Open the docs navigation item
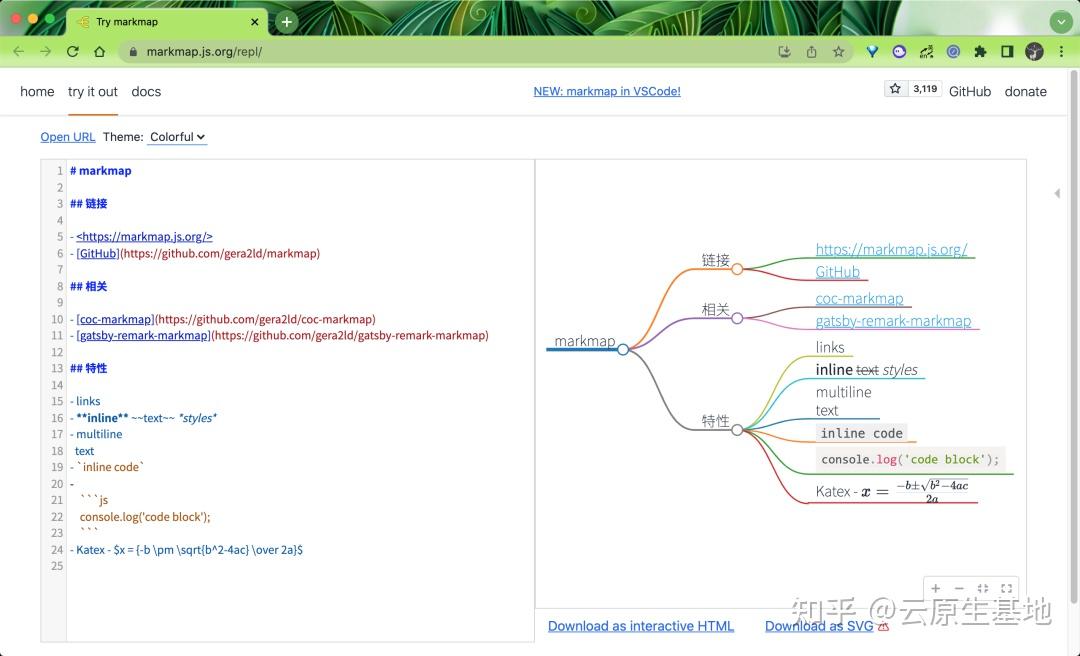 coord(146,91)
